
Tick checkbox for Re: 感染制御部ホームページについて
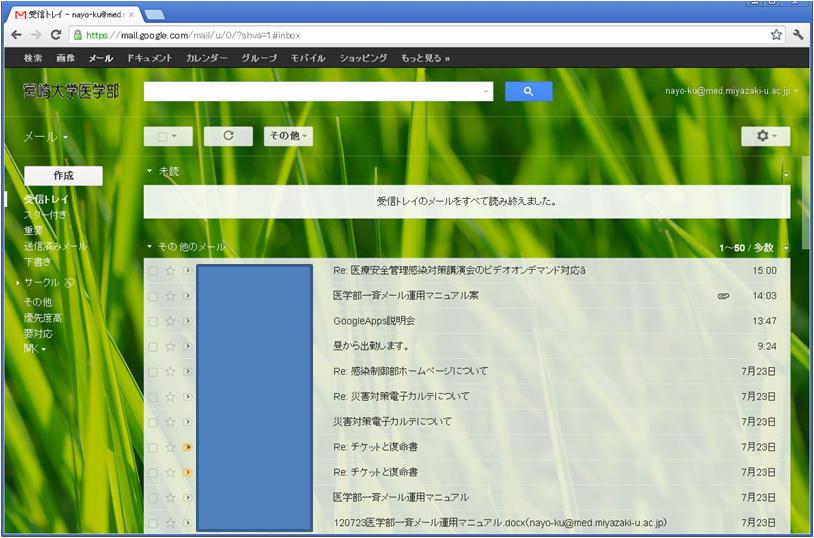tap(153, 372)
